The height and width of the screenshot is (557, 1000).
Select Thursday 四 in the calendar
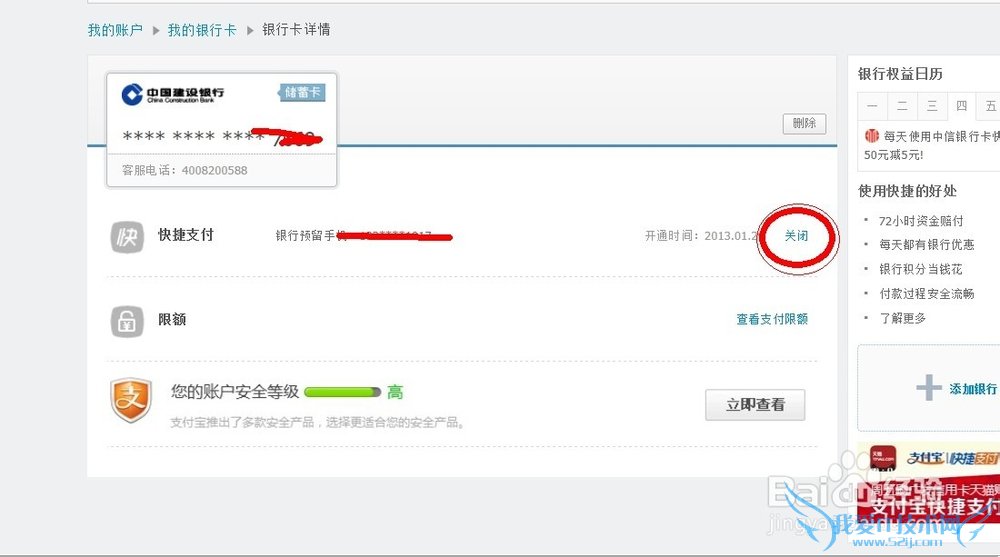tap(962, 106)
